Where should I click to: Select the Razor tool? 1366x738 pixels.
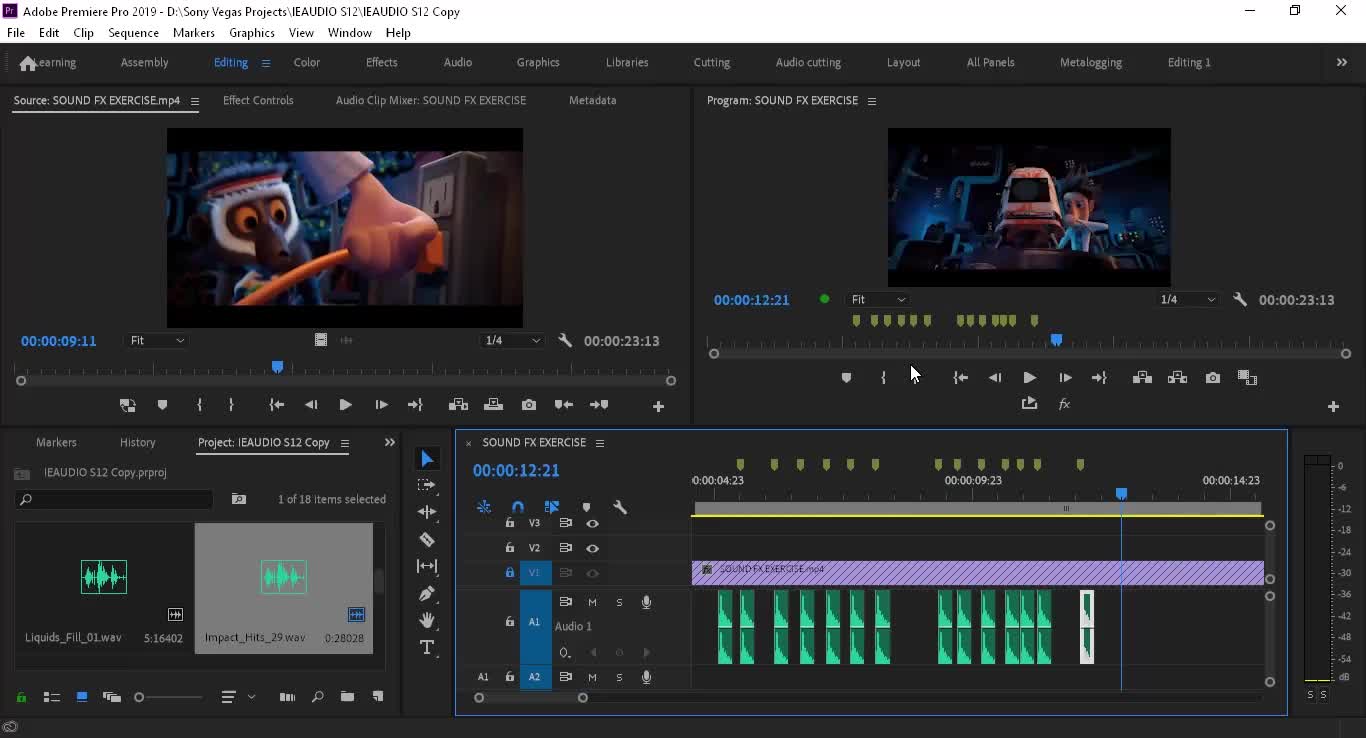(427, 539)
